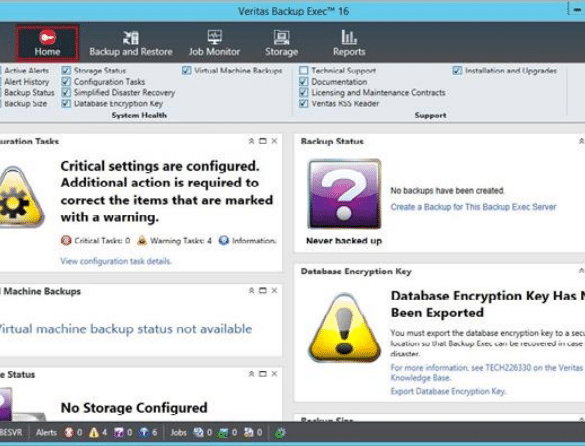Uncheck the Installation and Upgrades checkbox

[457, 71]
